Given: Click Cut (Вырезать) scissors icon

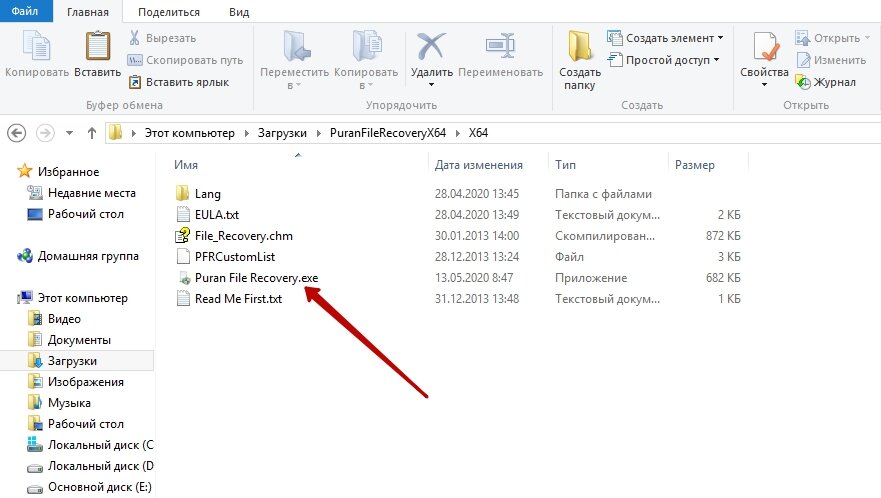Looking at the screenshot, I should 134,38.
